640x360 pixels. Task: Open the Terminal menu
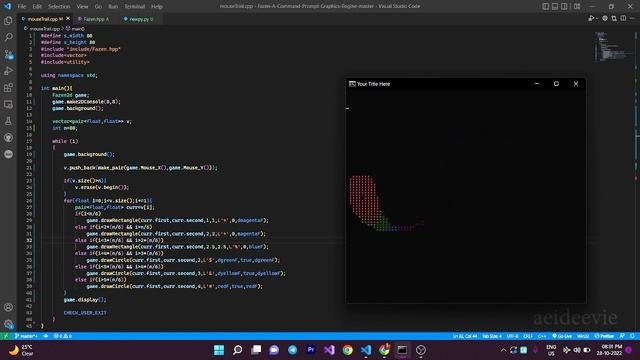point(134,7)
